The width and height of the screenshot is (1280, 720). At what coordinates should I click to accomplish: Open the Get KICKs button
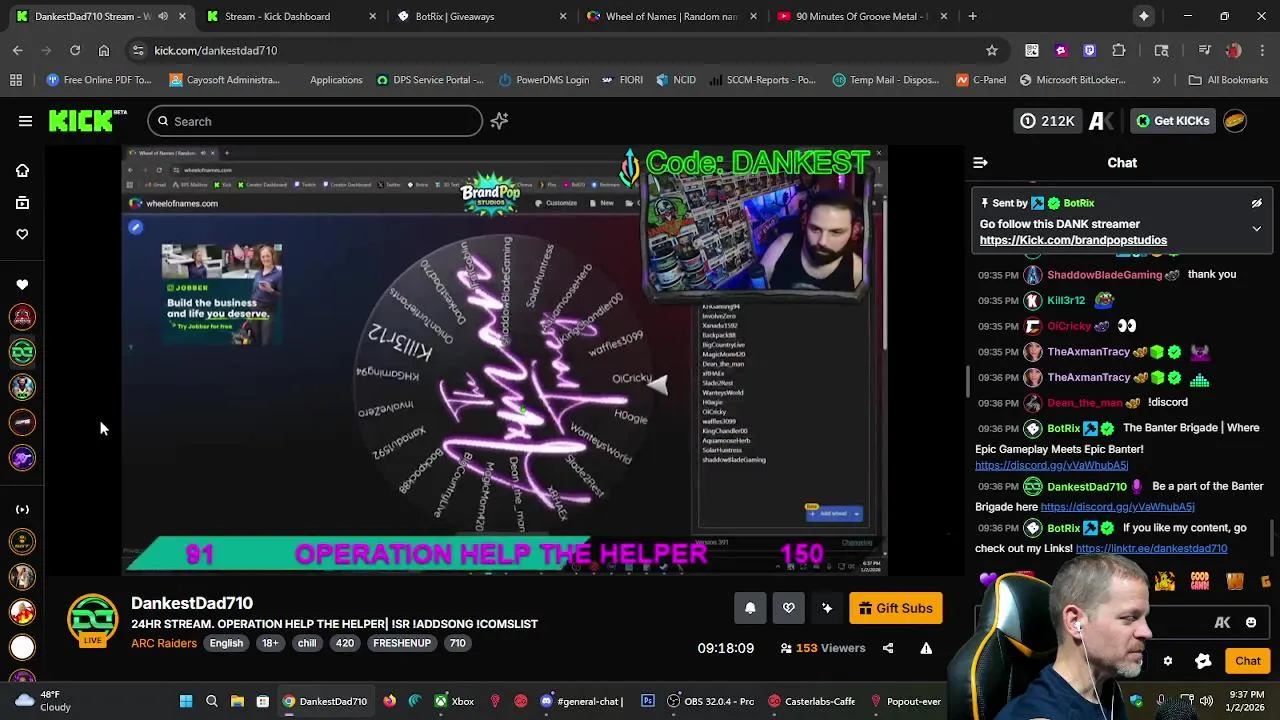click(x=1172, y=121)
